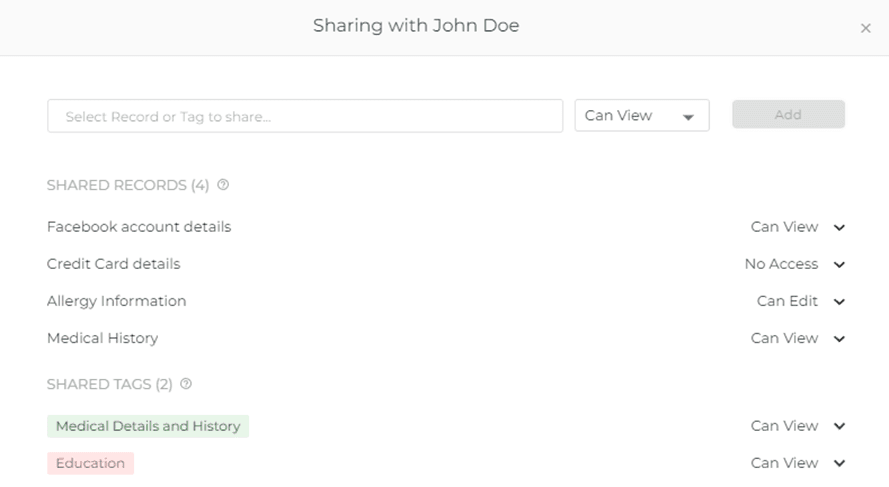Close the Sharing with John Doe dialog

tap(866, 28)
